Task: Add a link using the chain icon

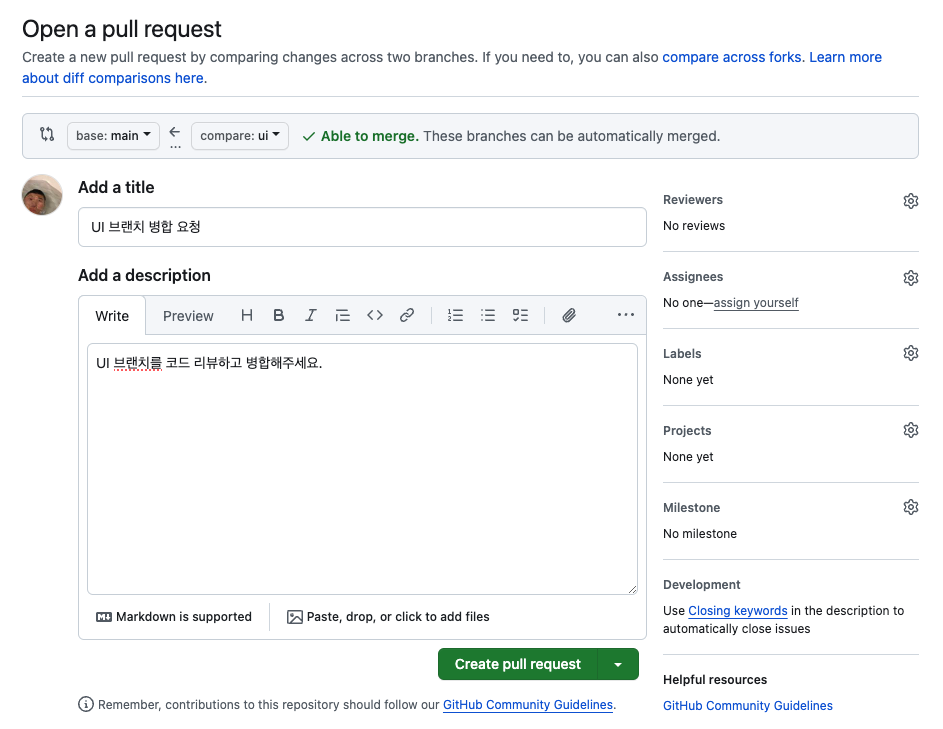Action: tap(407, 315)
